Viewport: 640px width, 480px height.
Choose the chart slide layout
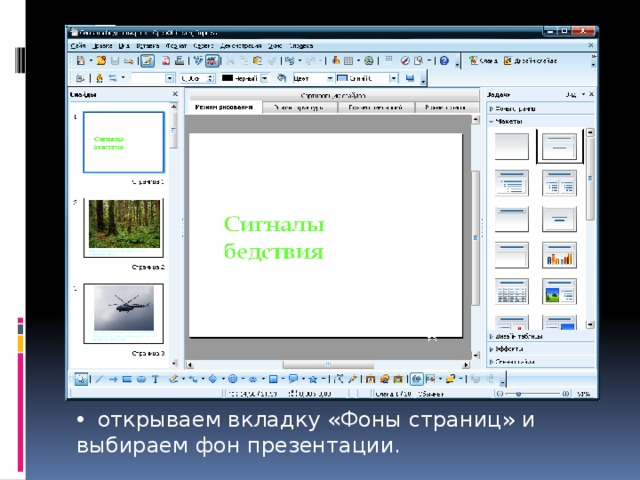[x=559, y=255]
